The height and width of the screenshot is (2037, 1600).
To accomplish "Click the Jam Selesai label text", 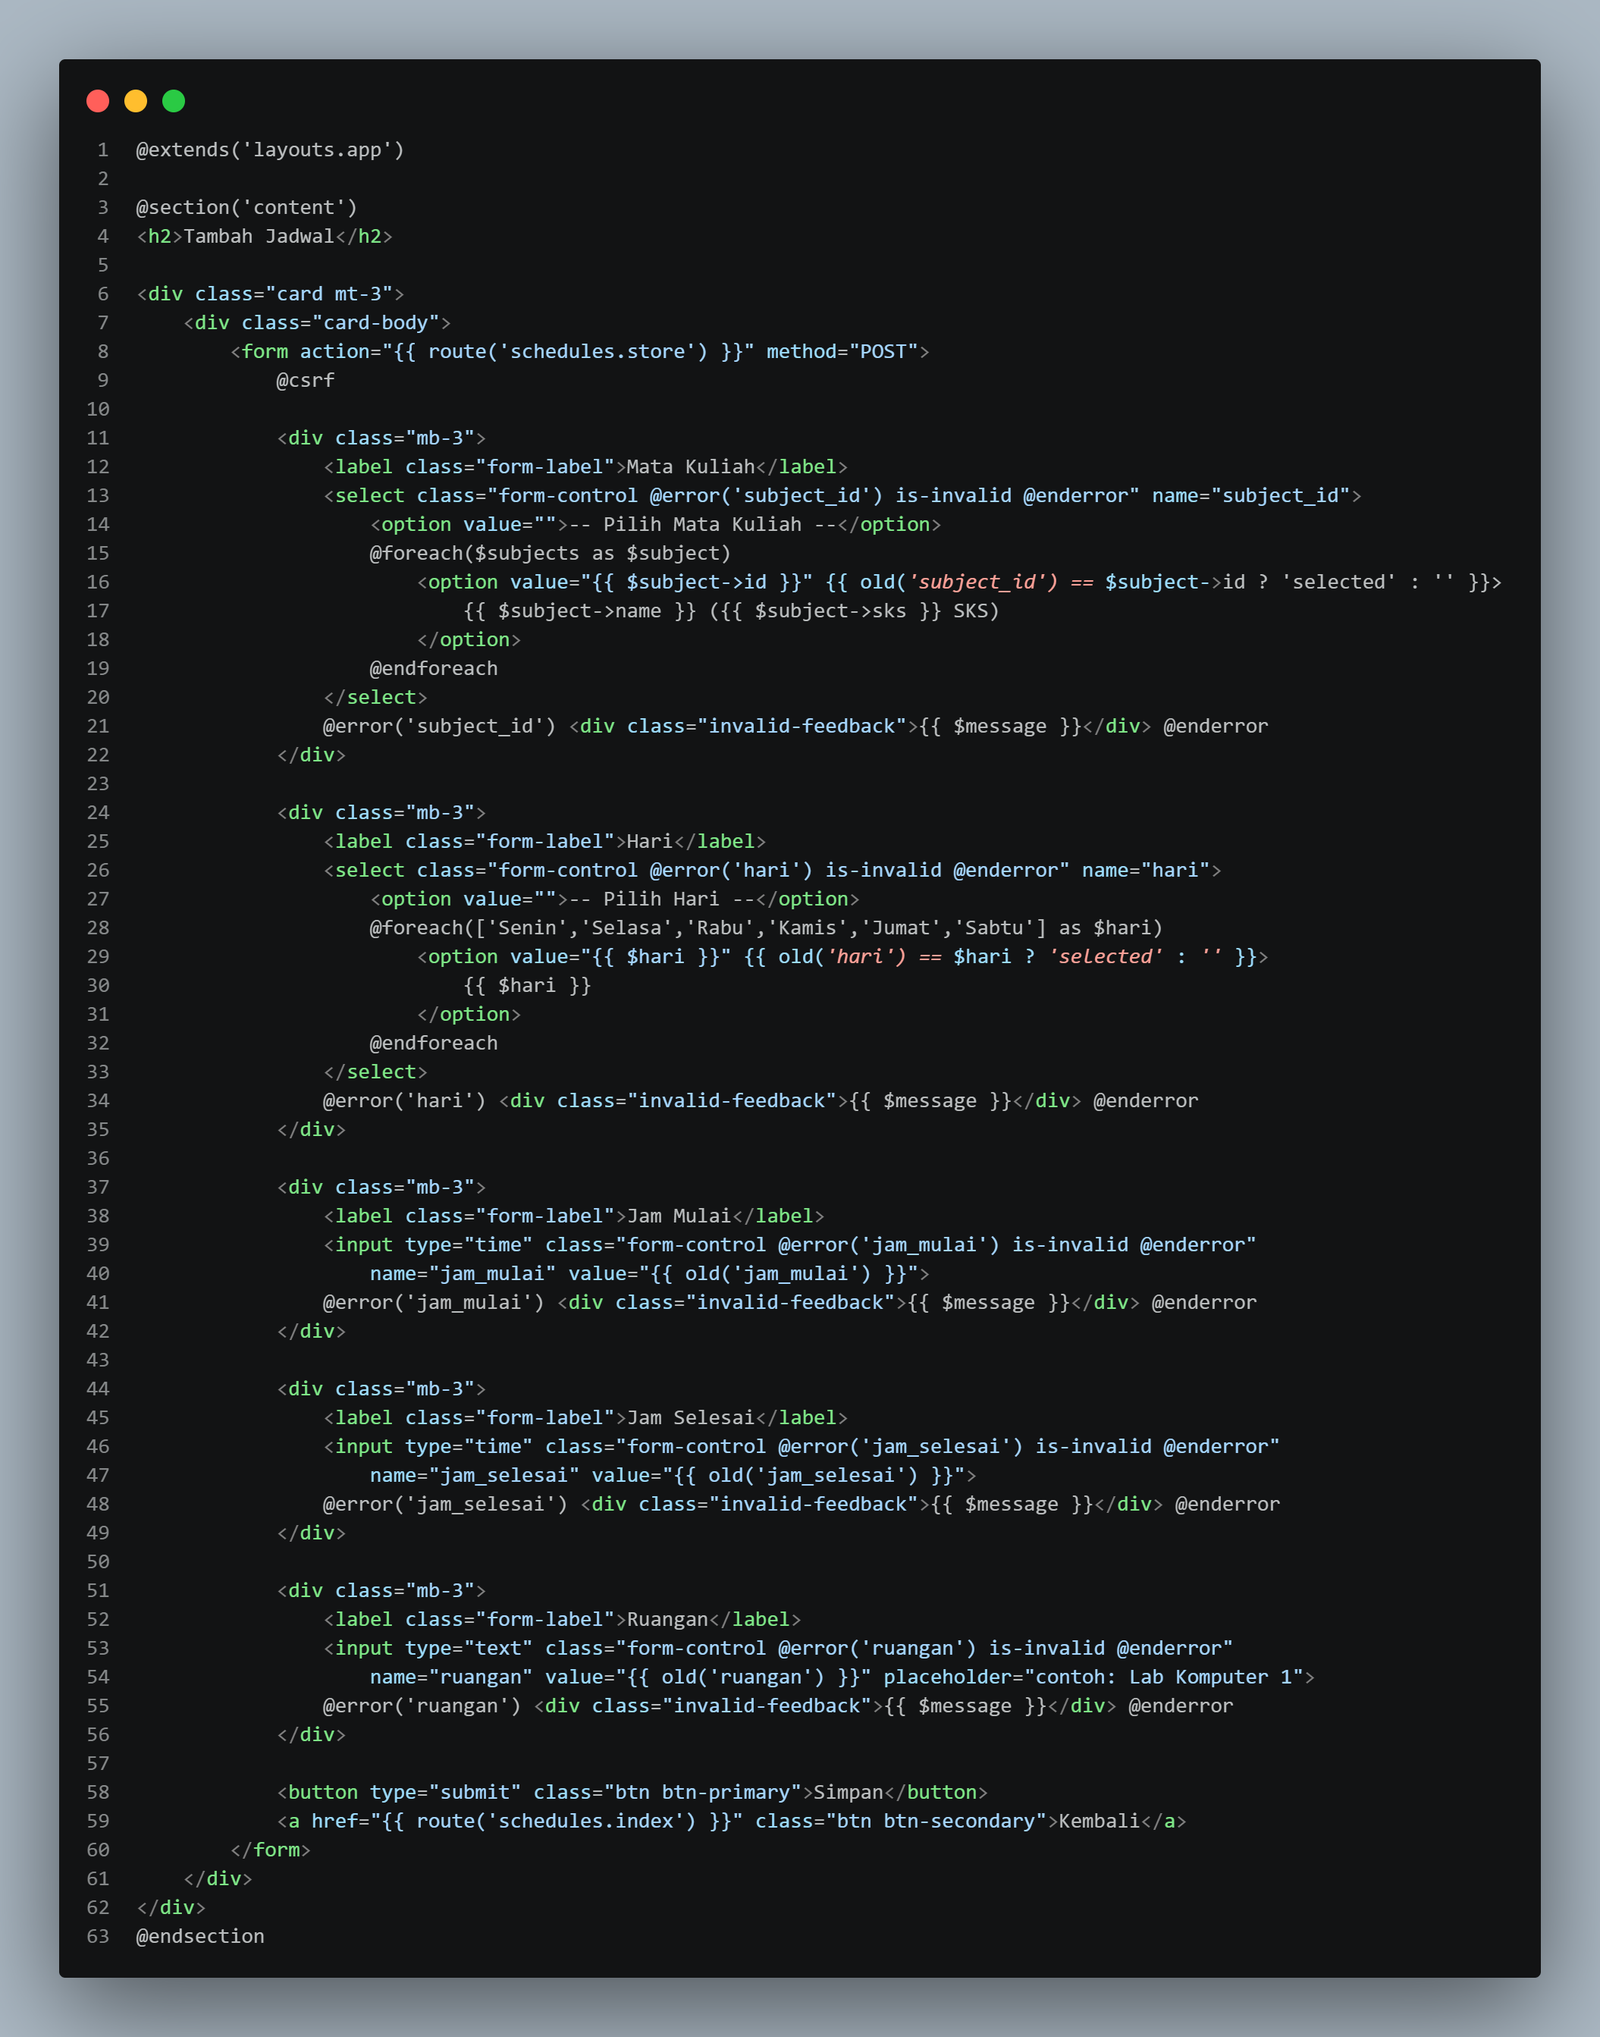I will pyautogui.click(x=691, y=1418).
